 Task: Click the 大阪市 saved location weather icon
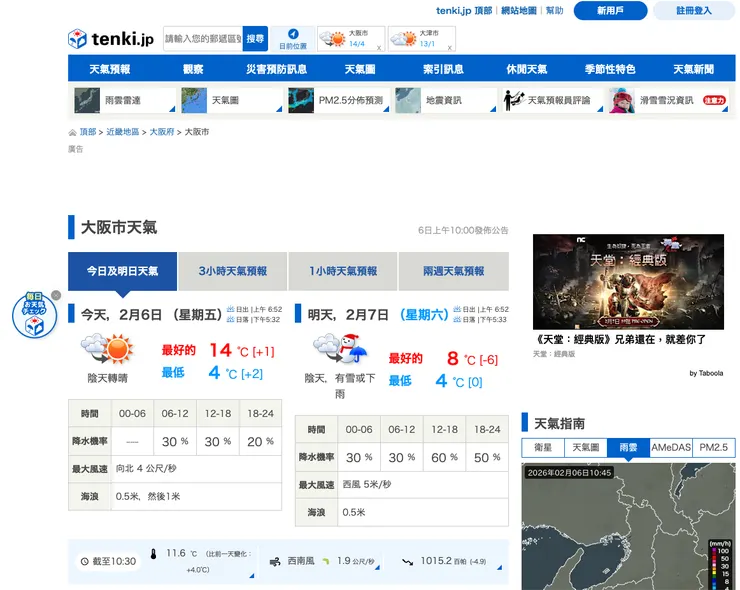(332, 39)
